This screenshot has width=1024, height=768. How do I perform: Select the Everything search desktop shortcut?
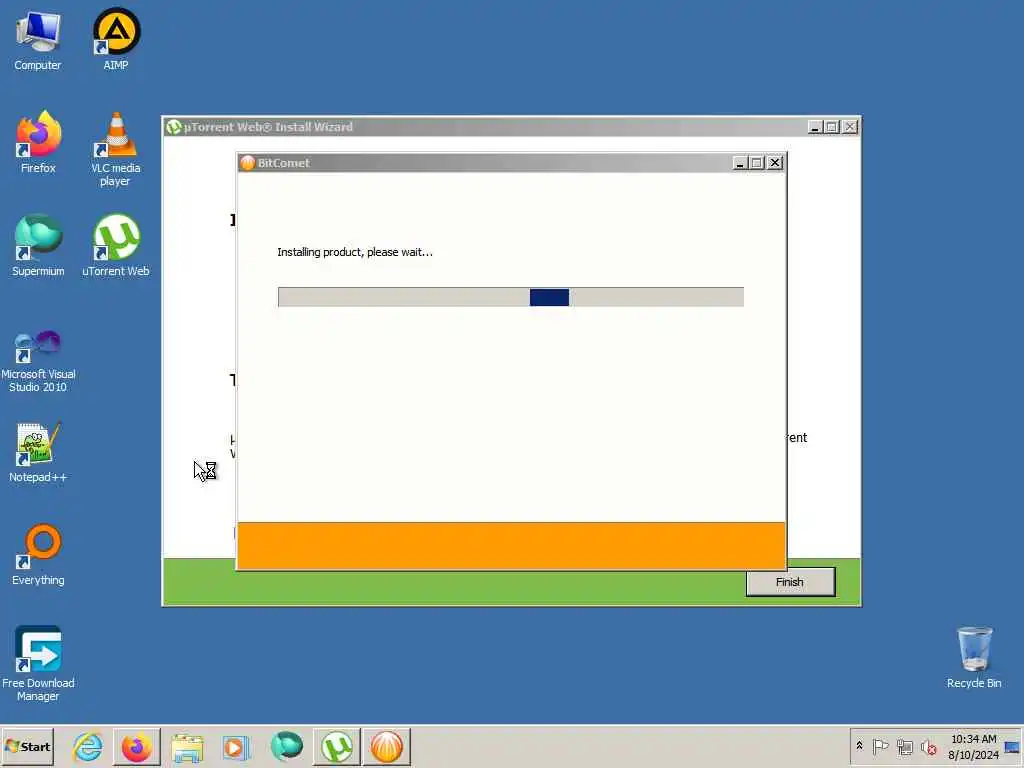coord(38,555)
